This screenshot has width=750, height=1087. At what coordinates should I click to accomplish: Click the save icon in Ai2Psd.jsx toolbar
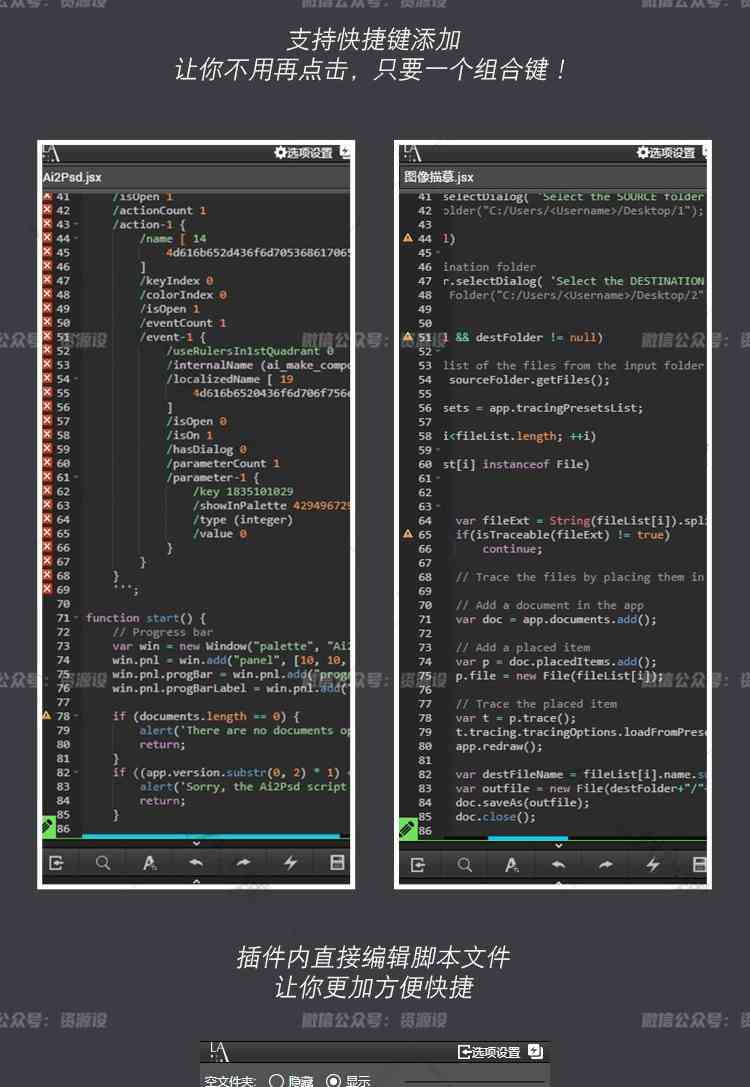click(338, 862)
